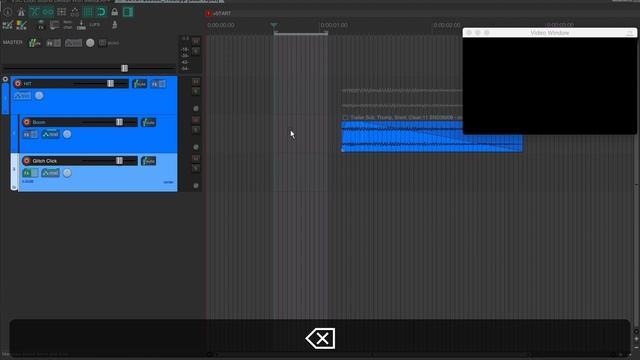Open the Boom track automation read menu
This screenshot has width=640, height=360.
(50, 134)
